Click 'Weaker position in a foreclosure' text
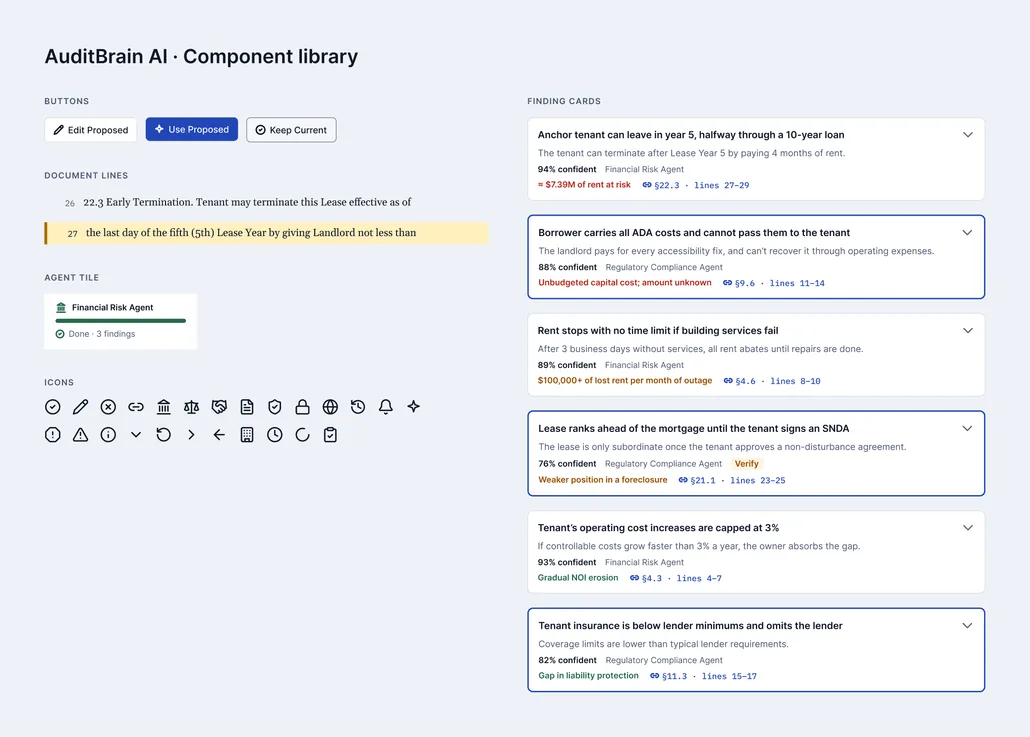The height and width of the screenshot is (737, 1030). 602,480
